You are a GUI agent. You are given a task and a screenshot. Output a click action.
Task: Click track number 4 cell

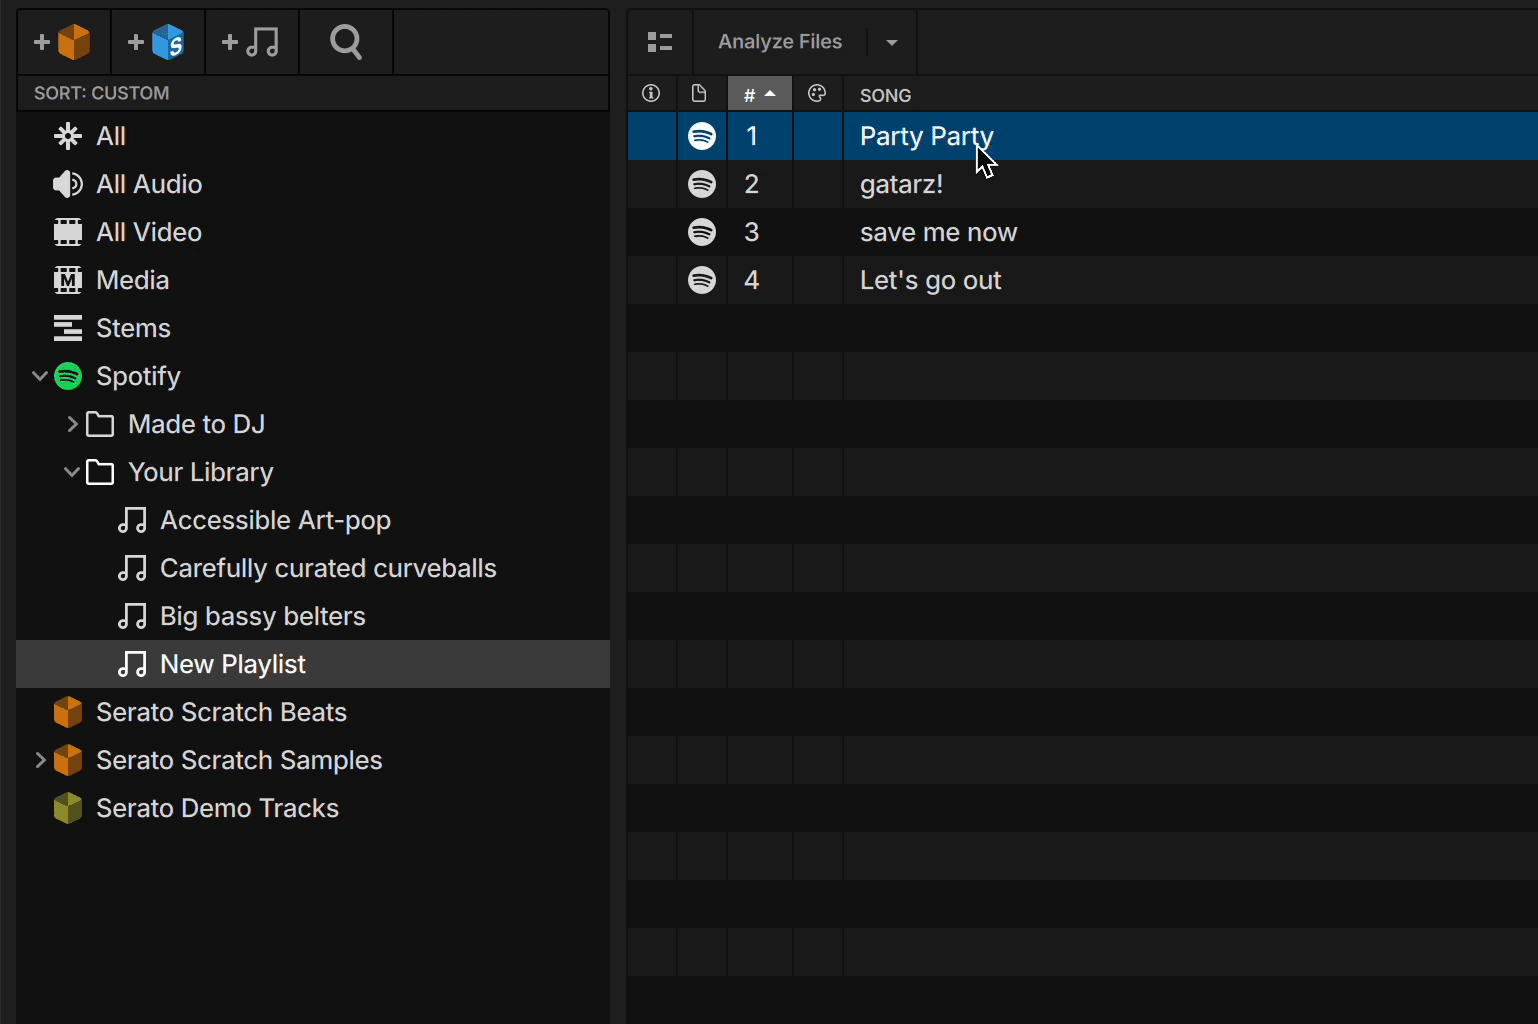pyautogui.click(x=760, y=280)
